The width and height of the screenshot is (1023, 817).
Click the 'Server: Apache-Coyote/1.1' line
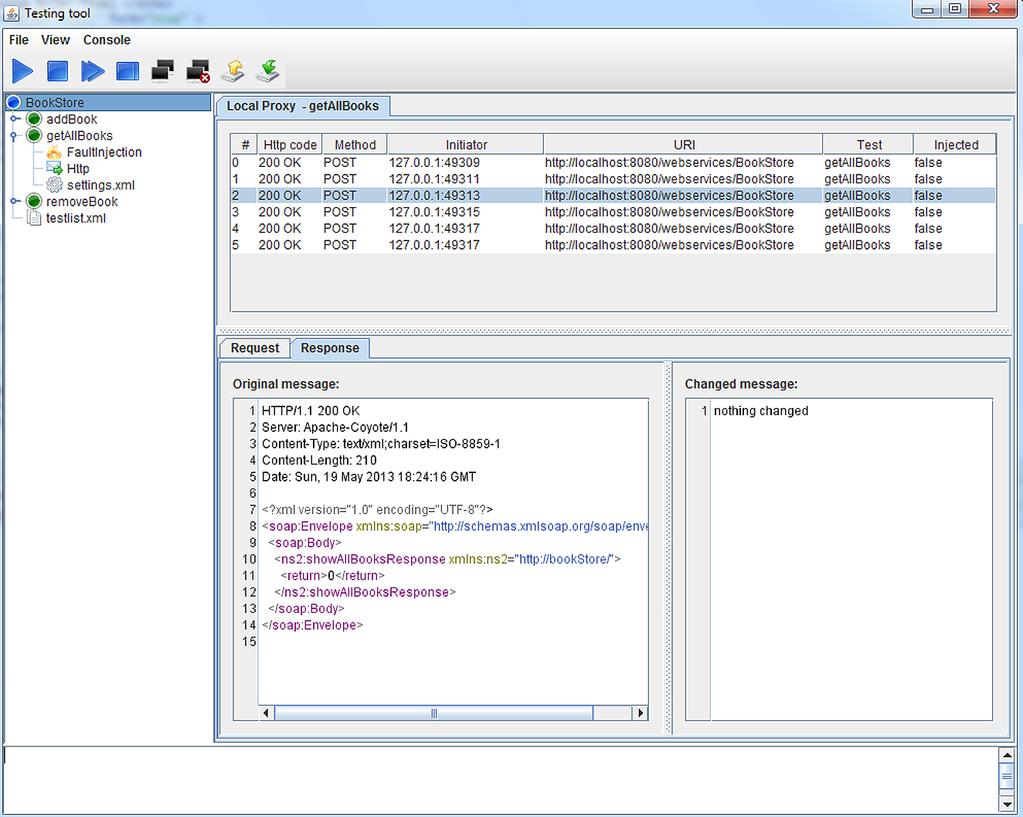[335, 427]
